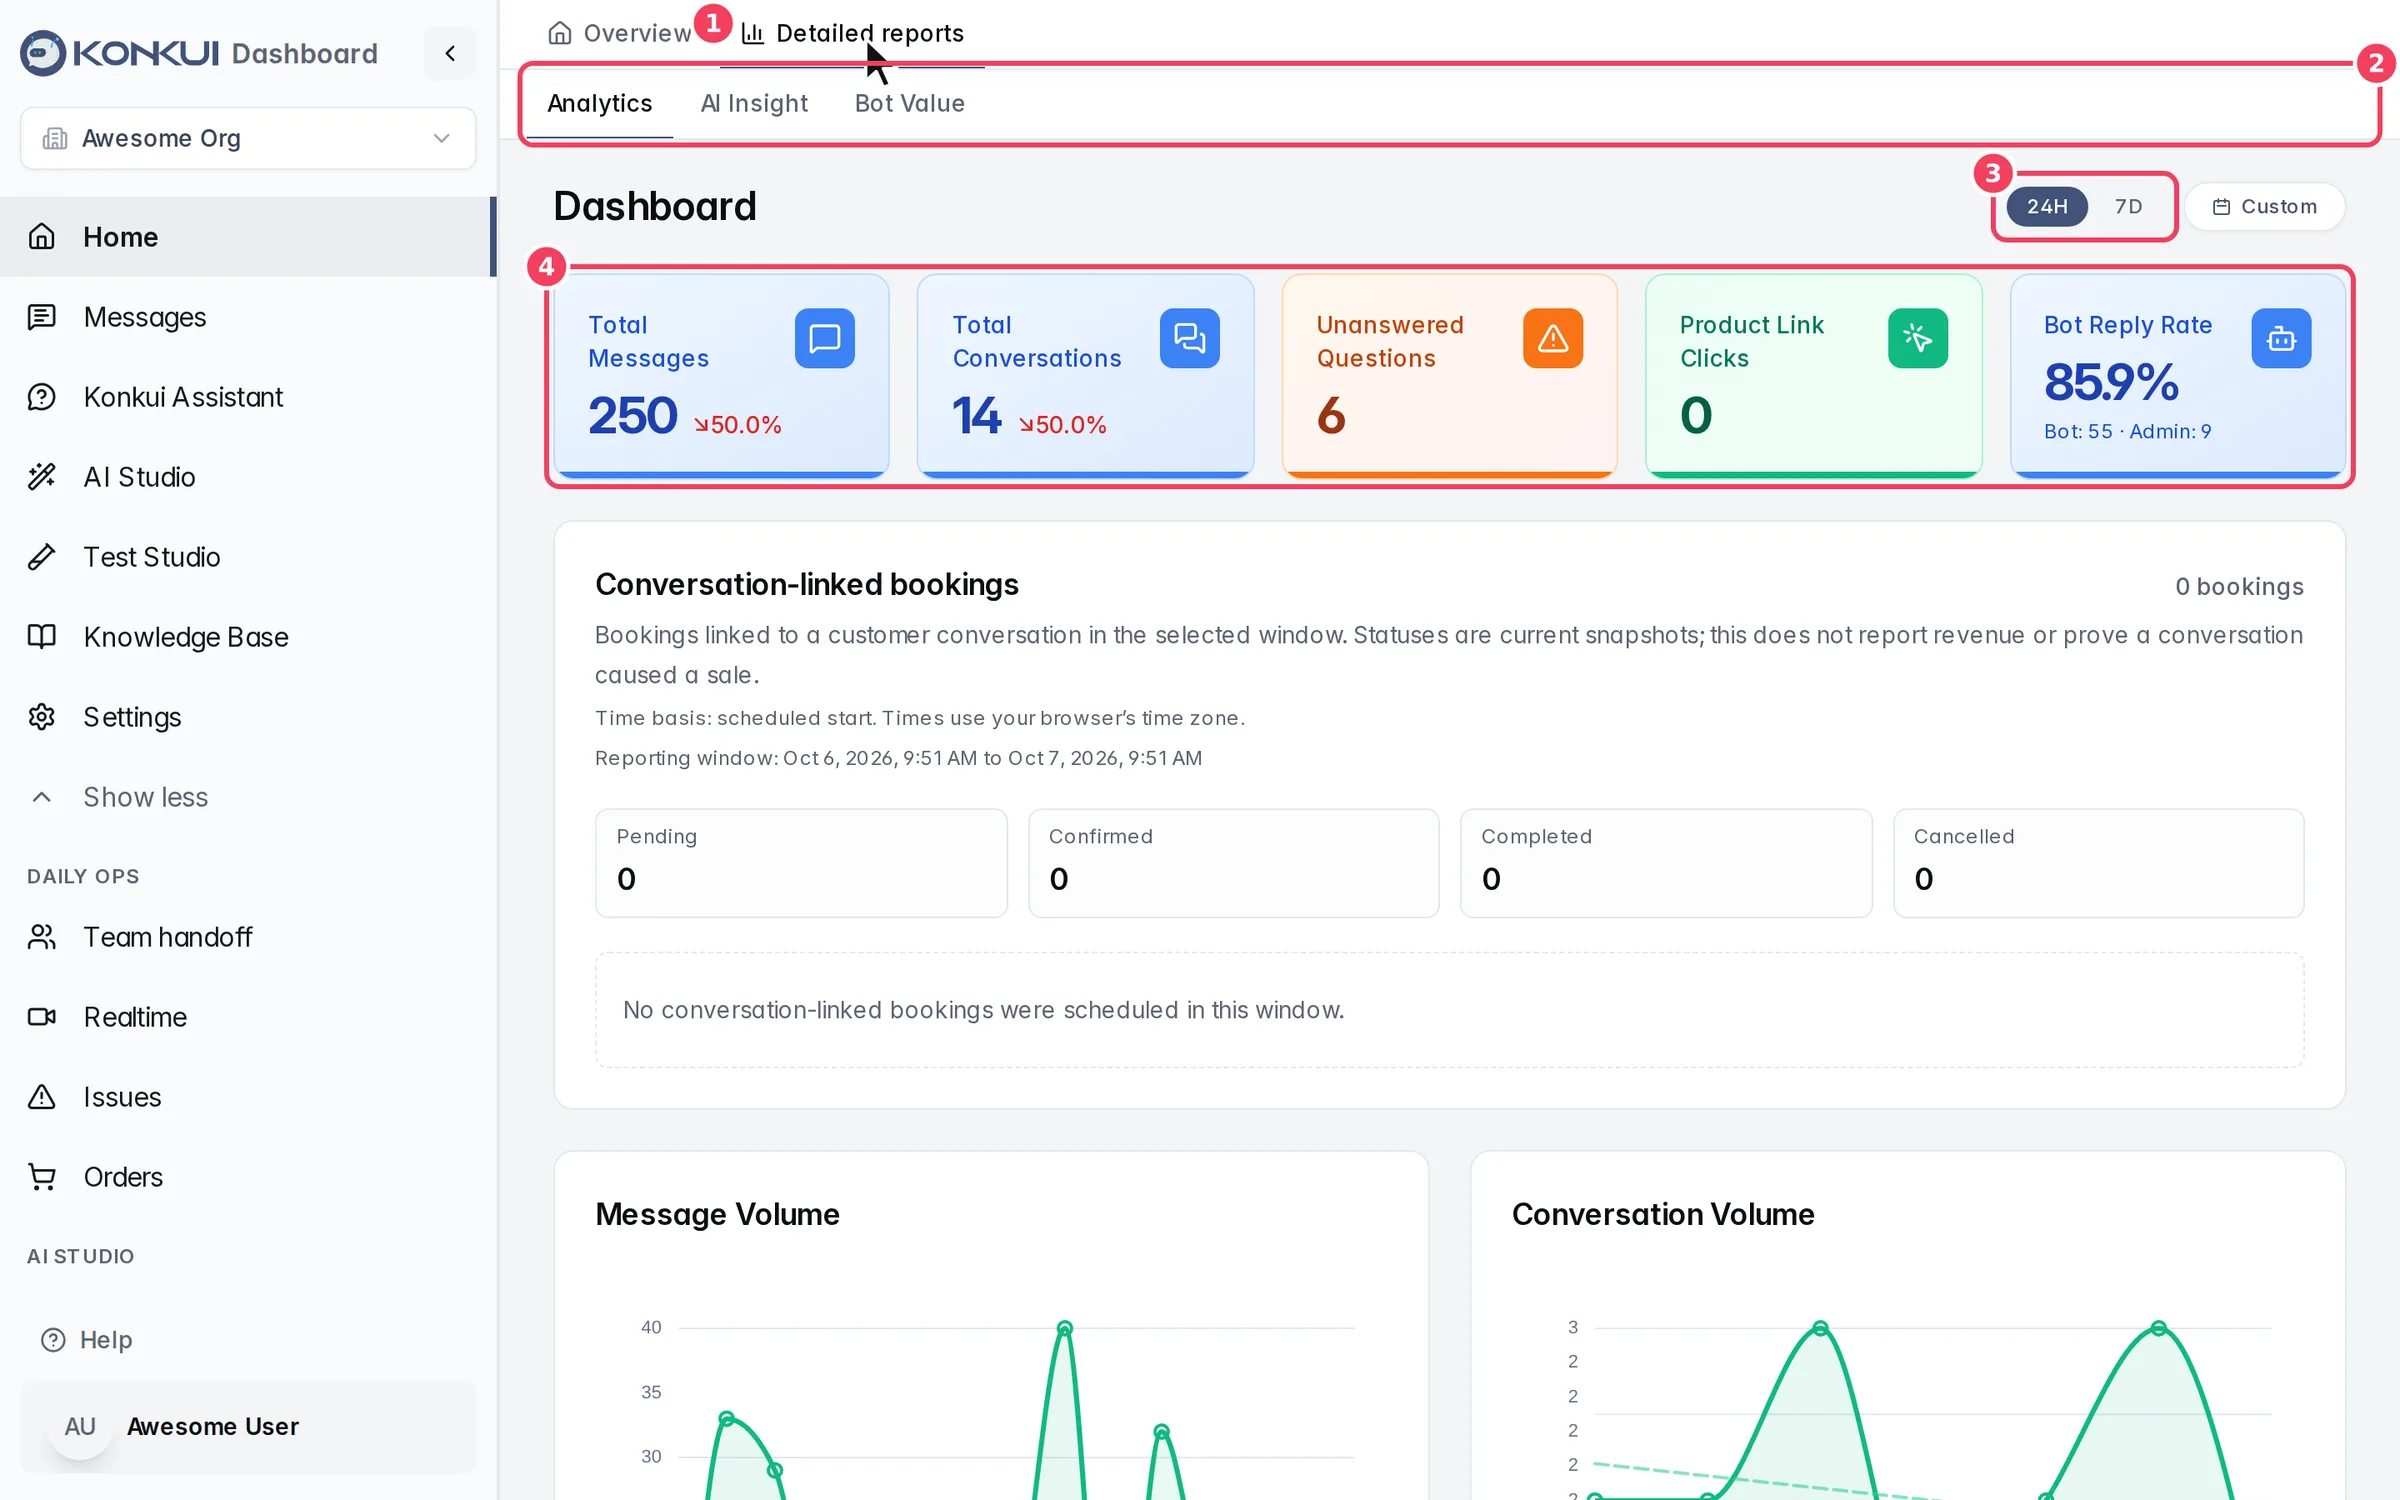Click the Test Studio pencil icon

point(42,557)
